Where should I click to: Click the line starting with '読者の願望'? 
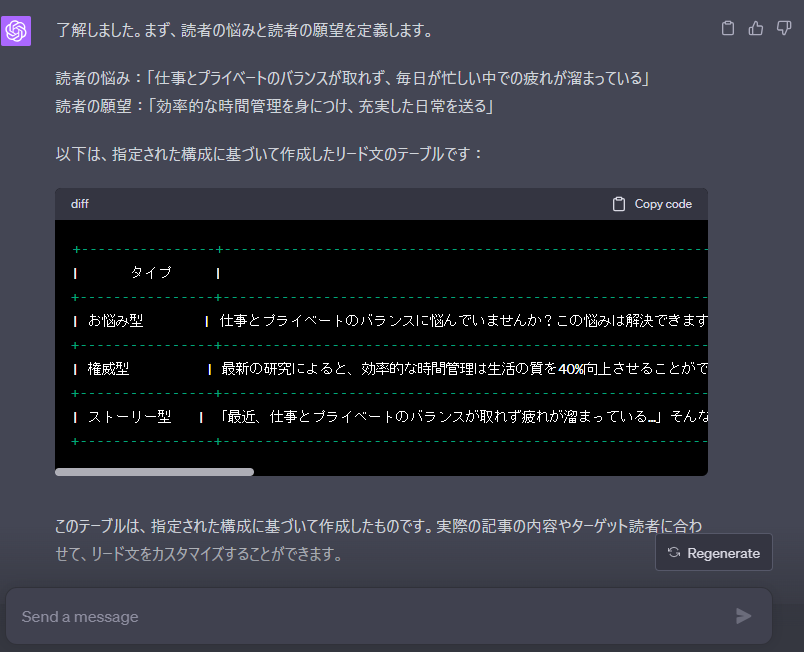click(274, 107)
